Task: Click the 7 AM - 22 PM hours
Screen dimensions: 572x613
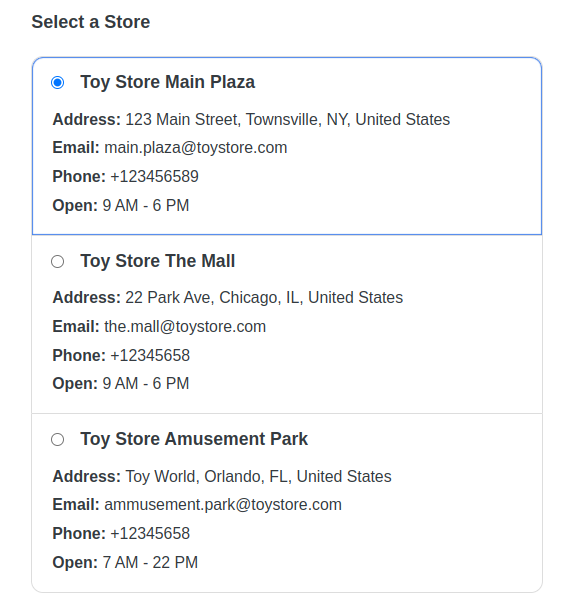Action: click(150, 563)
